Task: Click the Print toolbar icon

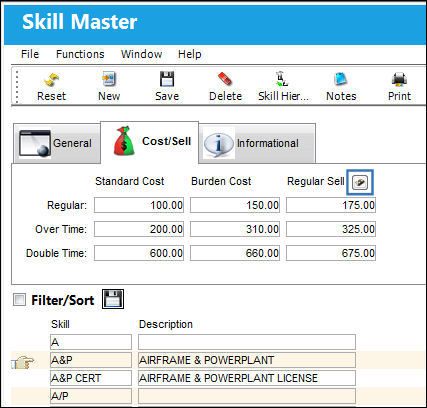Action: pos(399,79)
